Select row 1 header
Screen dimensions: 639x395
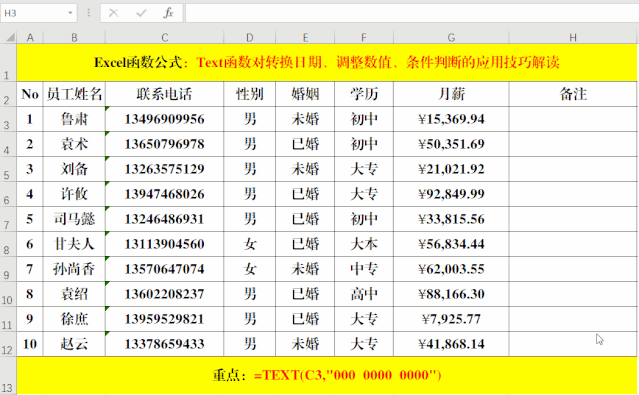(8, 62)
